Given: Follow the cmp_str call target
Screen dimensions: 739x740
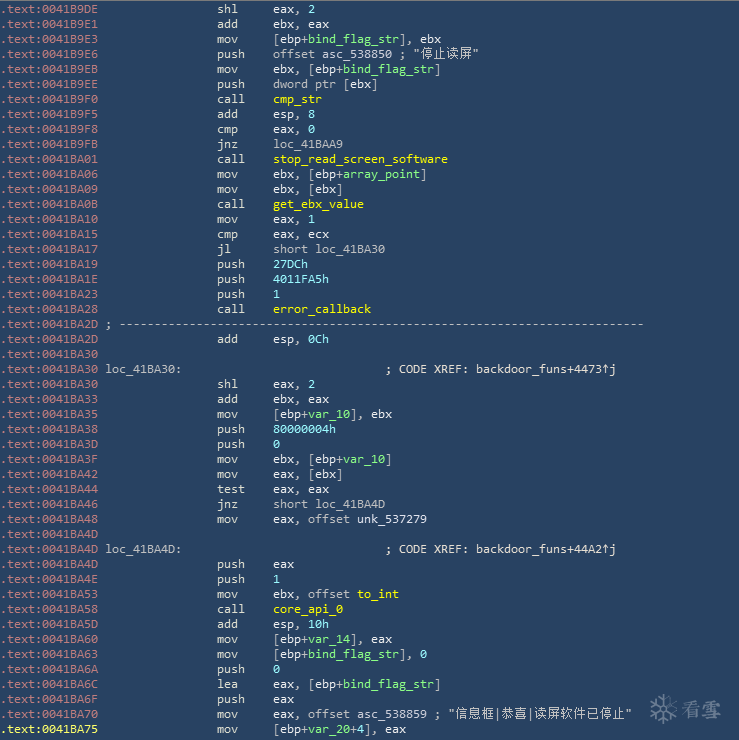Looking at the screenshot, I should (297, 100).
